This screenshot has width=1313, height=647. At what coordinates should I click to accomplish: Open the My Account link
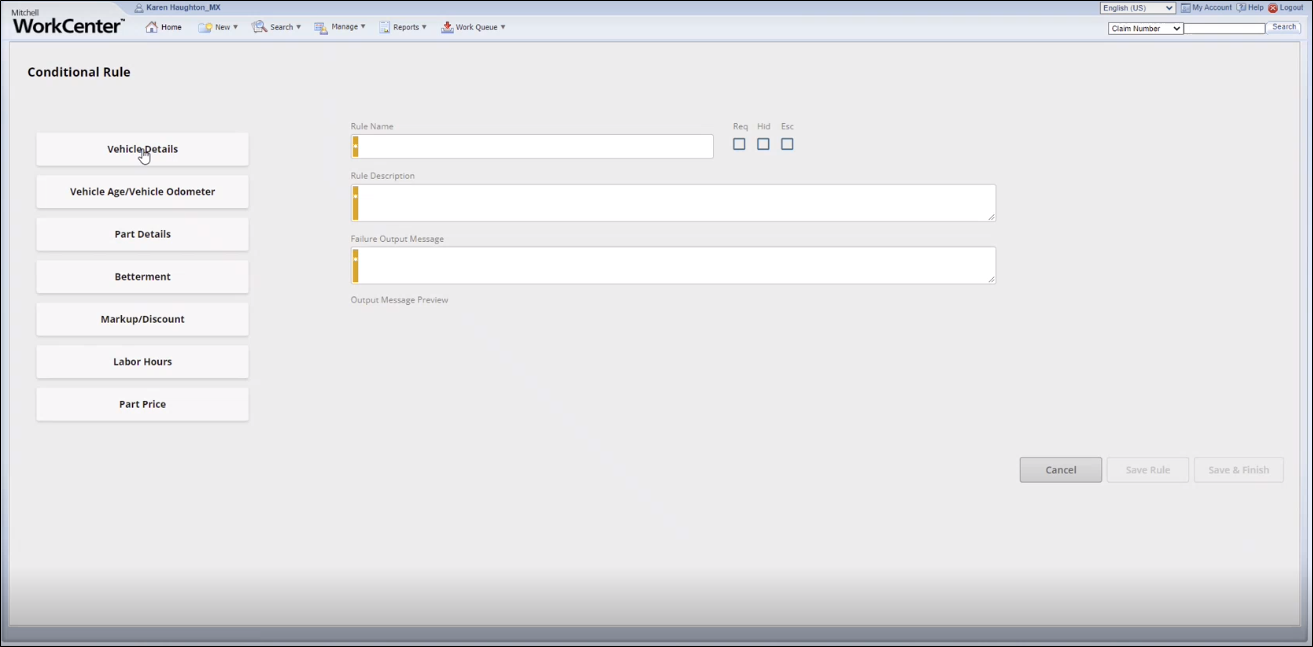tap(1211, 8)
